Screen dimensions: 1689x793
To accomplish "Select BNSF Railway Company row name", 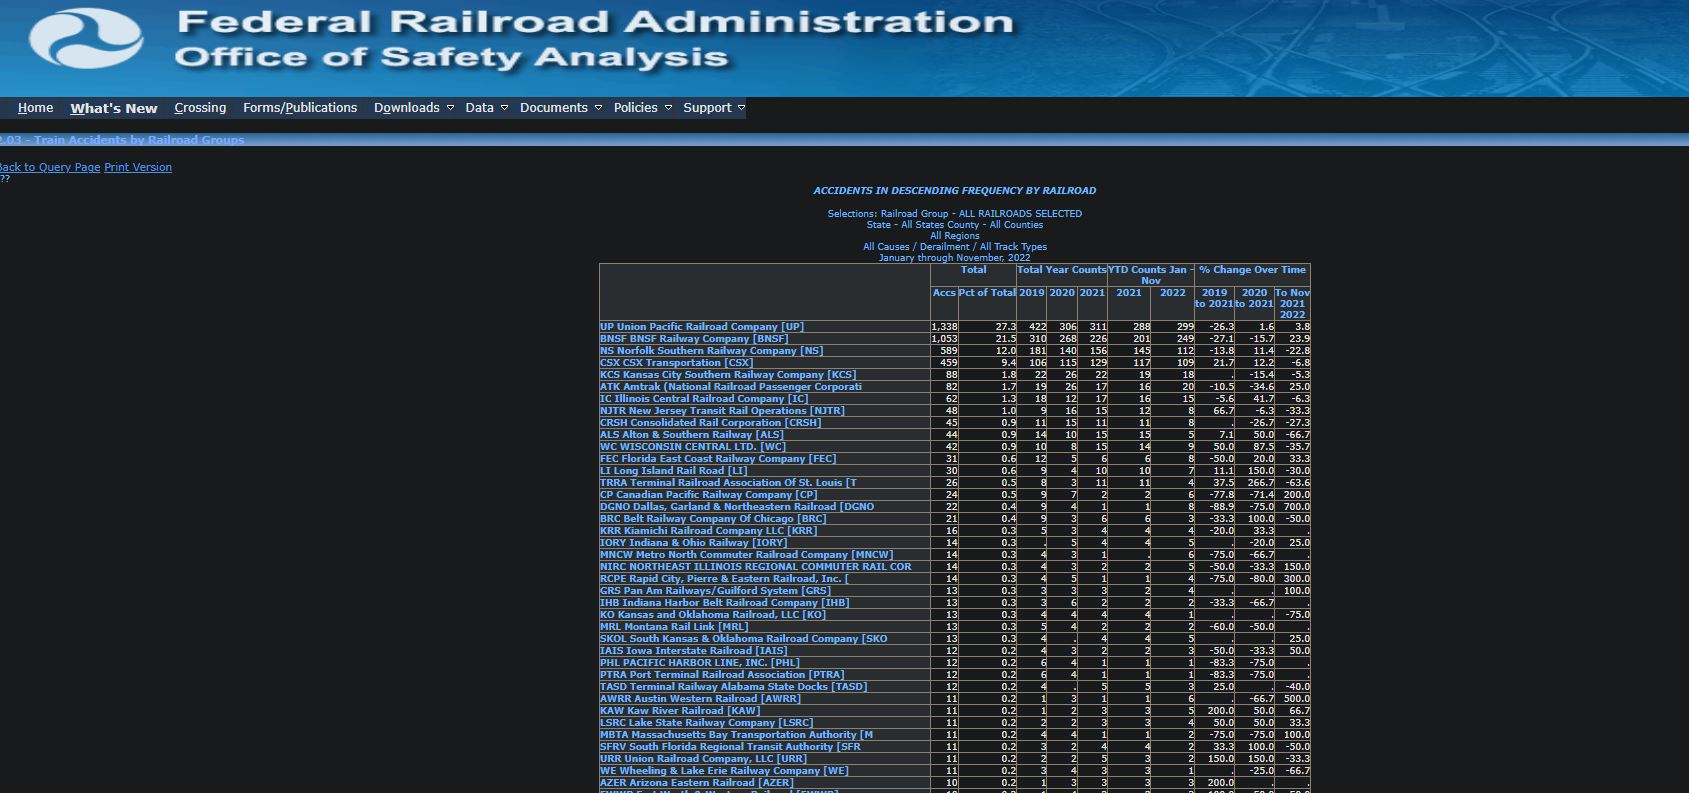I will pyautogui.click(x=694, y=339).
